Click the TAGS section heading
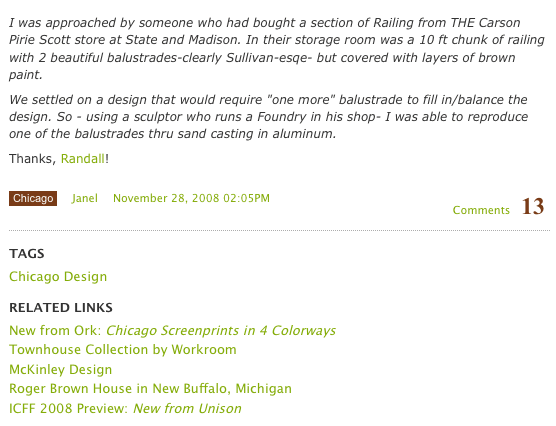 [27, 254]
